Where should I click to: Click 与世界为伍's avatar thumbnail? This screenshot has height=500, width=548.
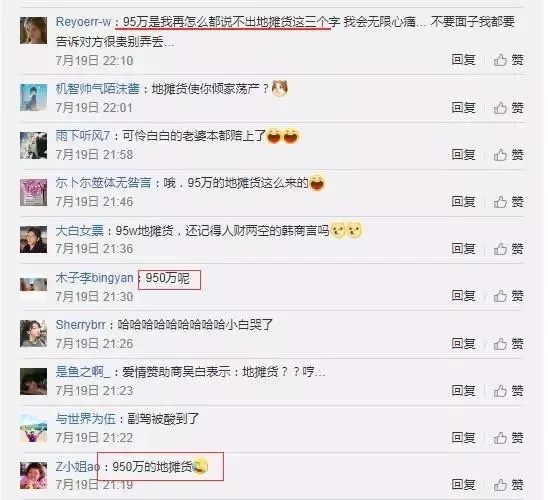(x=34, y=428)
